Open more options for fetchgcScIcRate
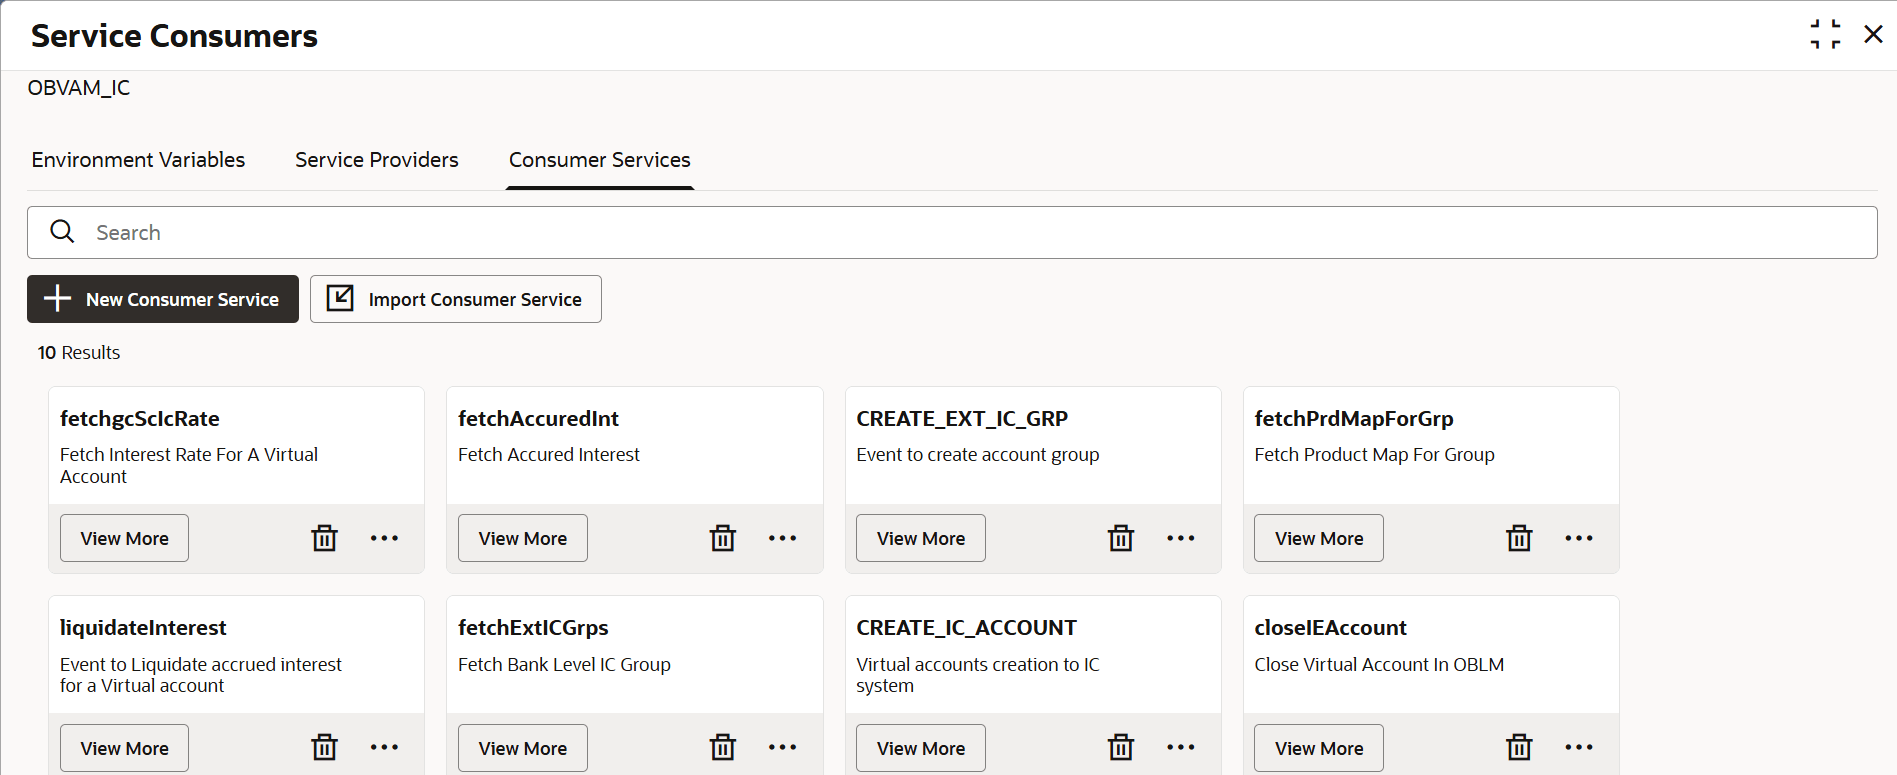 coord(384,538)
